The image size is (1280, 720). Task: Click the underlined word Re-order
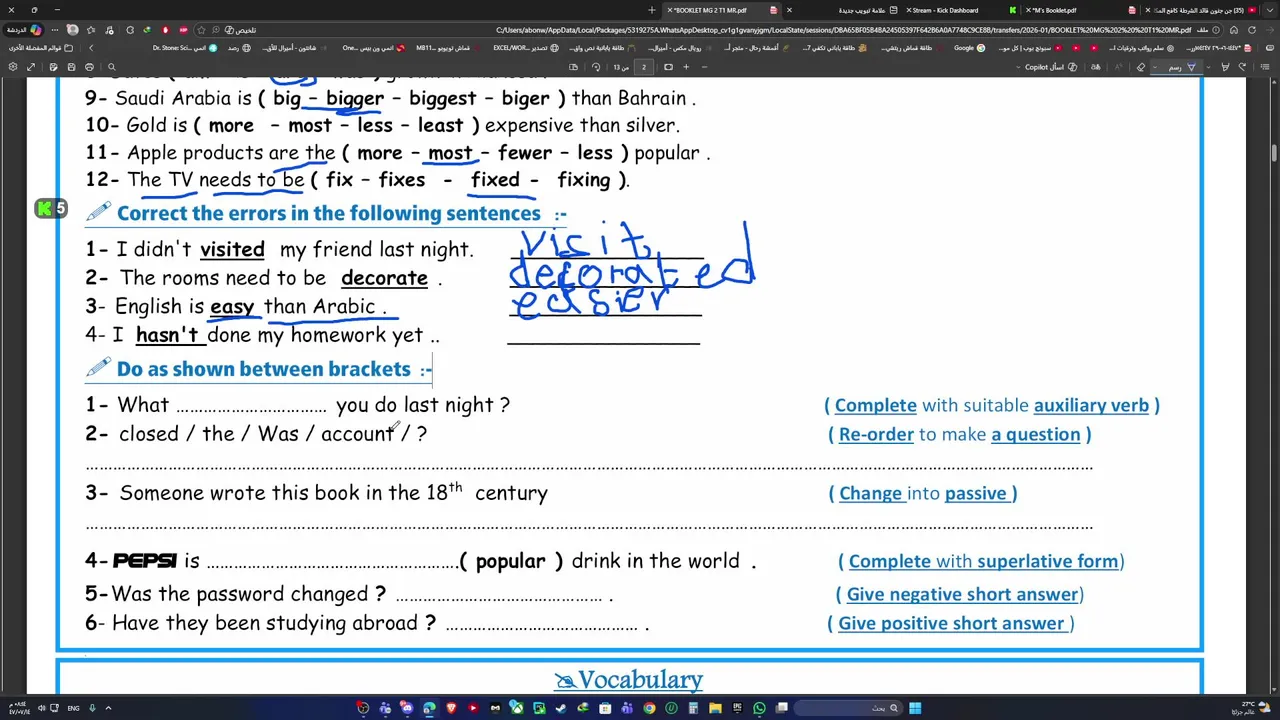click(876, 434)
